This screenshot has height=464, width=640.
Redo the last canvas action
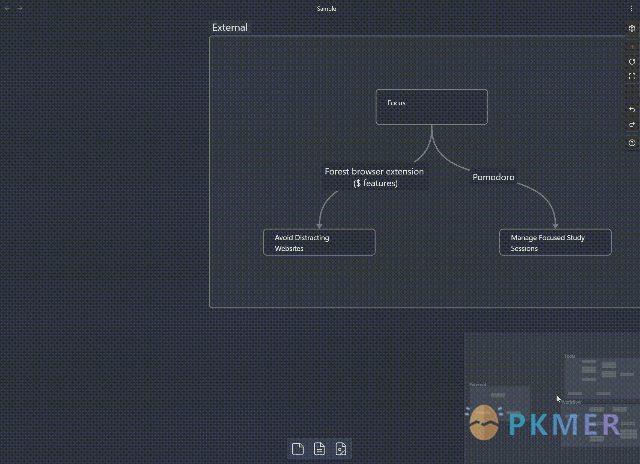click(x=632, y=124)
